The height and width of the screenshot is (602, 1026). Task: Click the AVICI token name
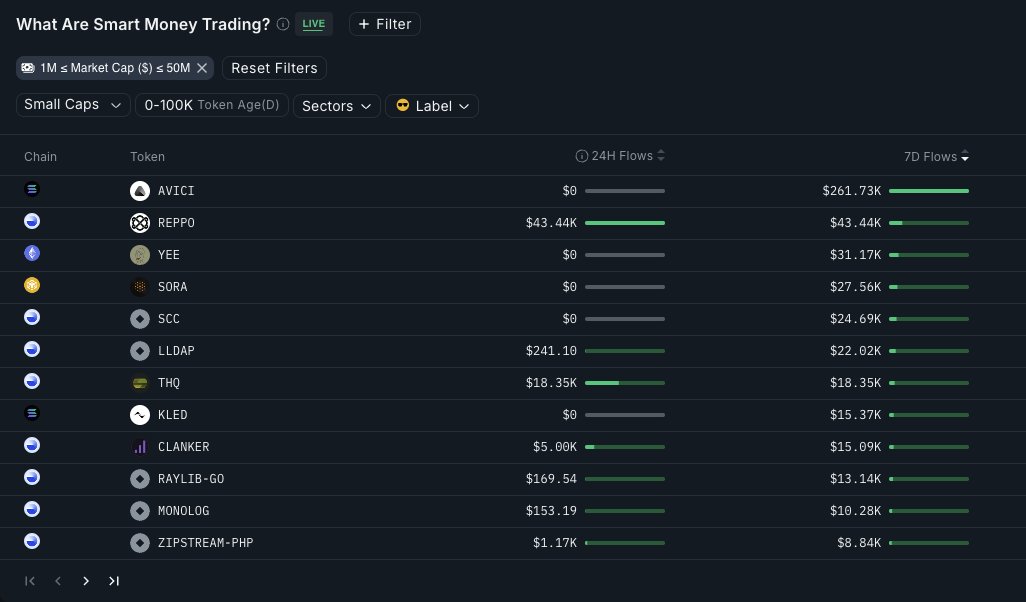176,191
